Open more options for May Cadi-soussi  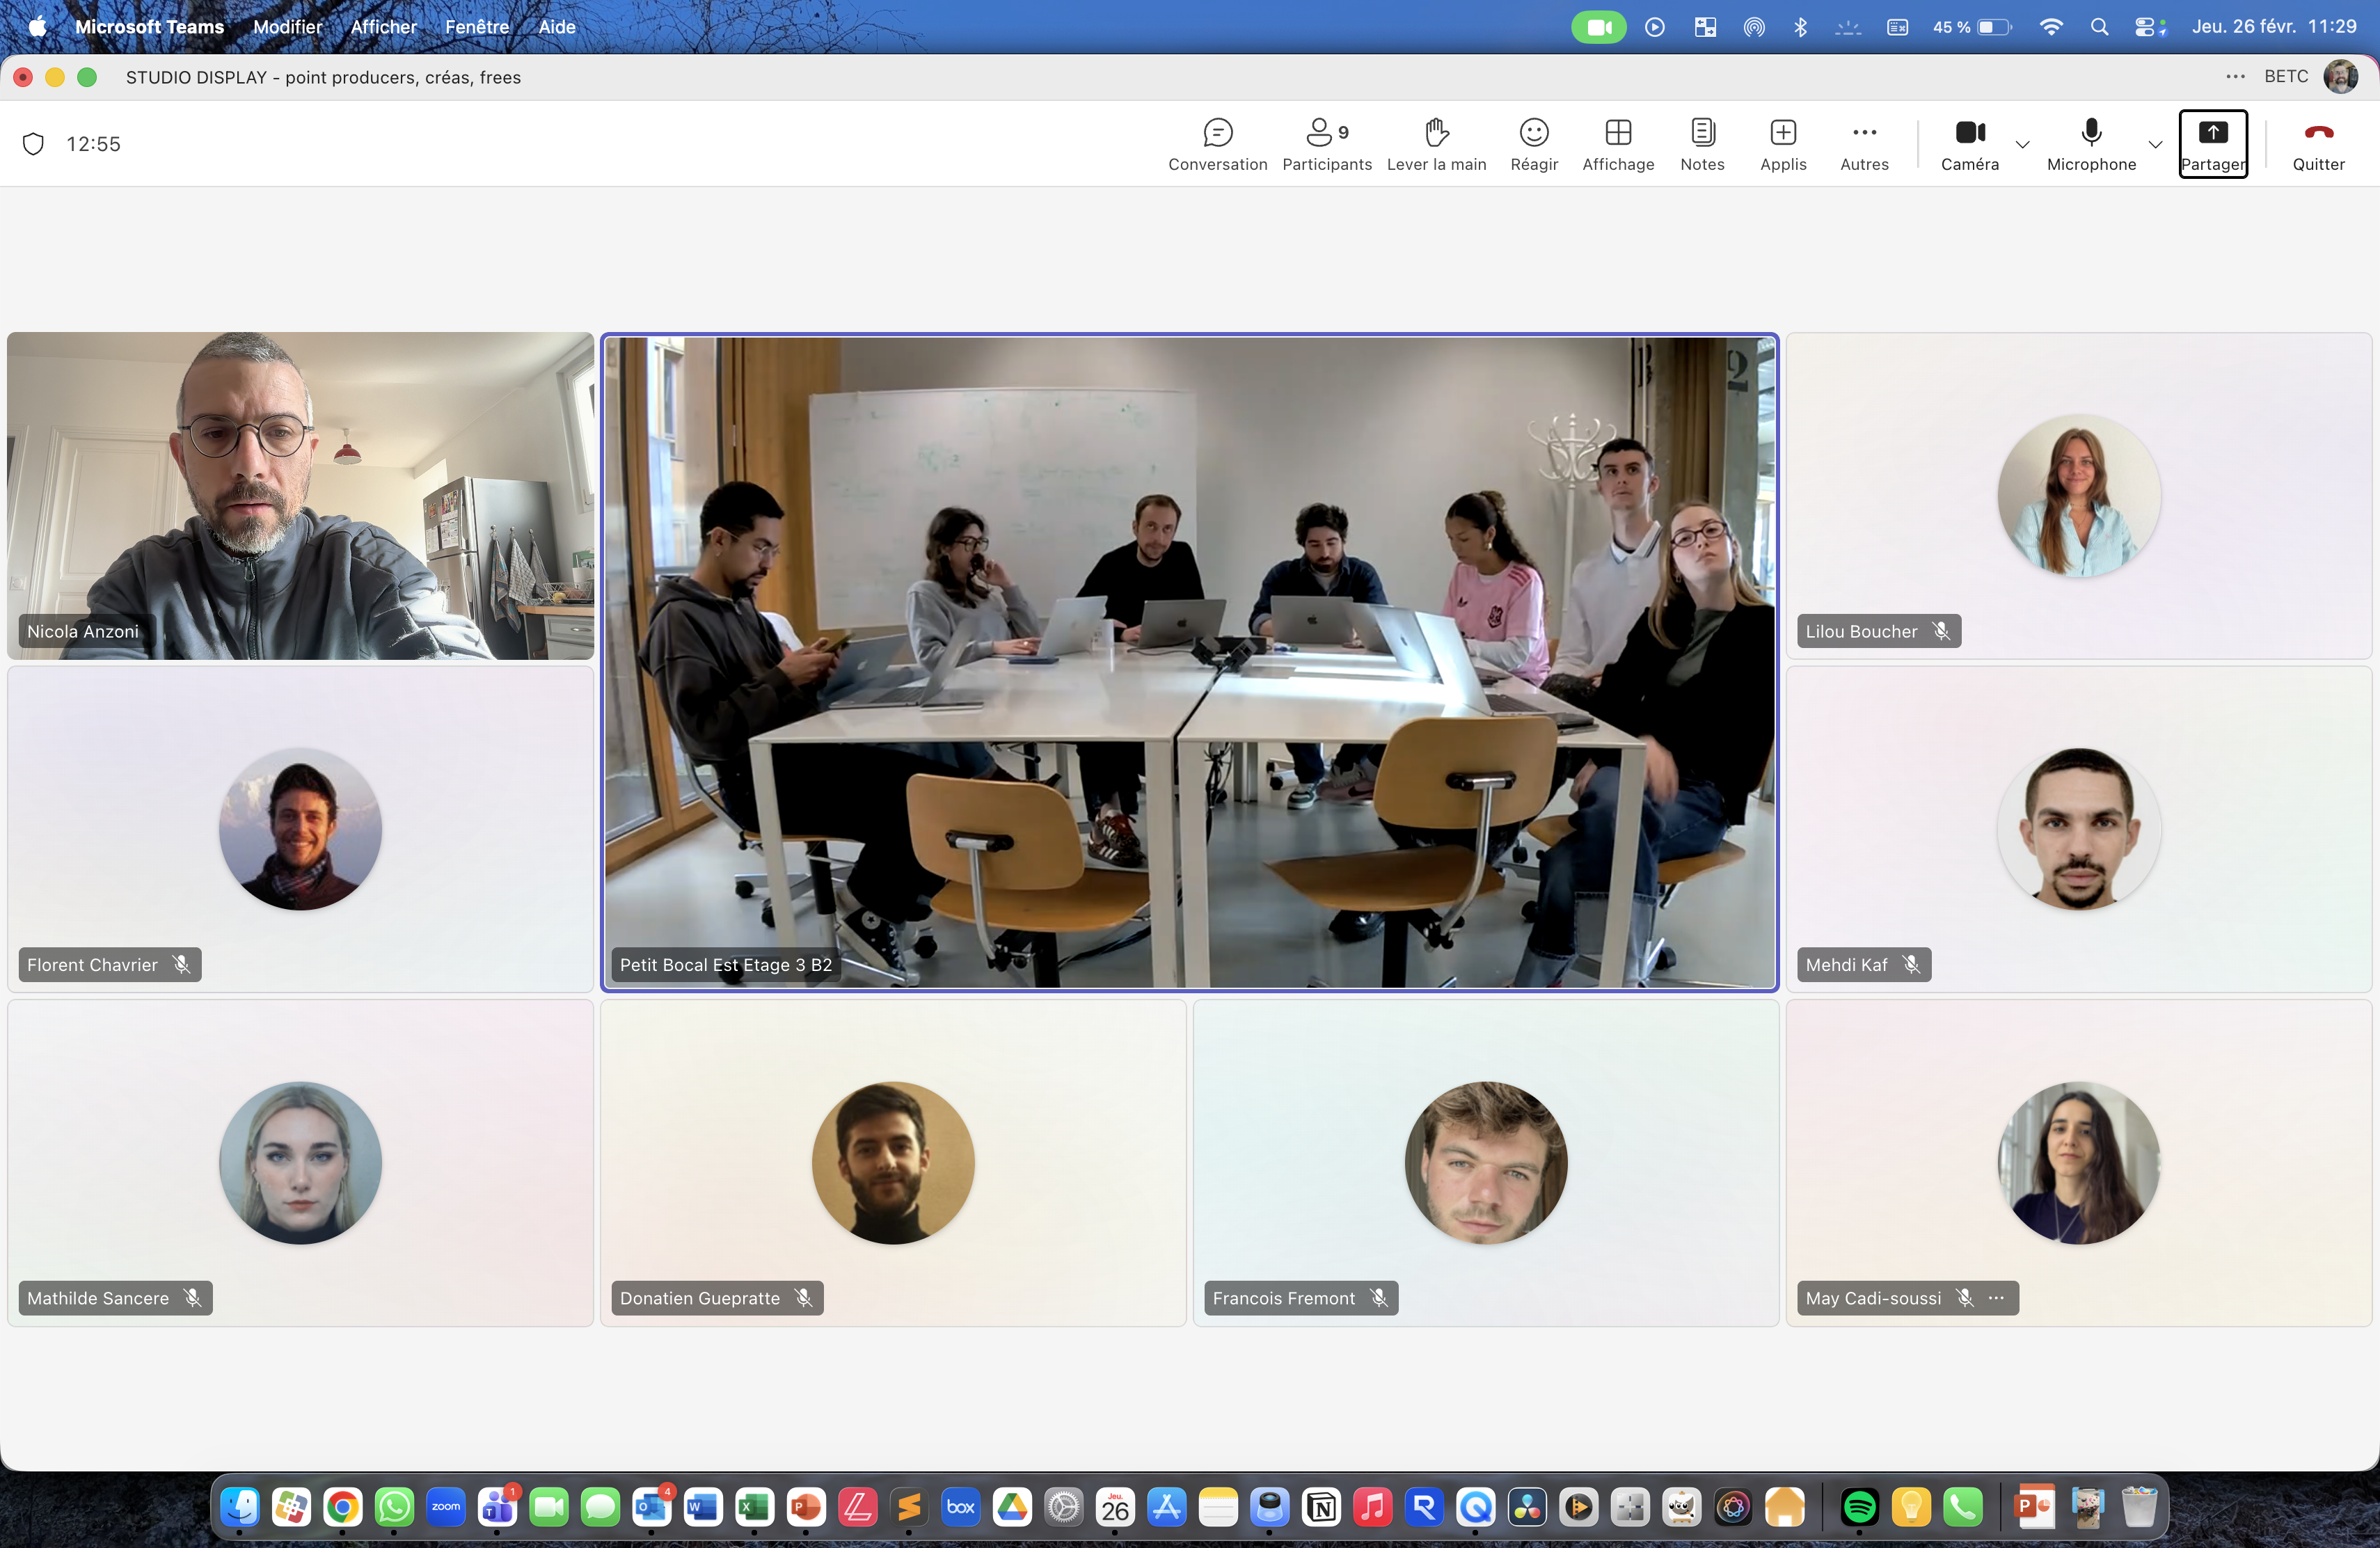[x=1997, y=1297]
